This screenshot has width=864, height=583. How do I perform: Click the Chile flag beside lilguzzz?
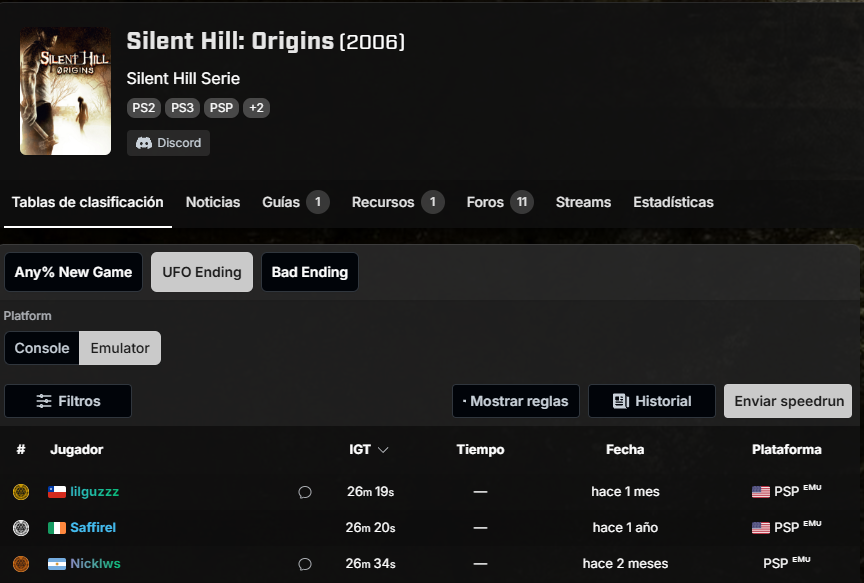coord(57,492)
